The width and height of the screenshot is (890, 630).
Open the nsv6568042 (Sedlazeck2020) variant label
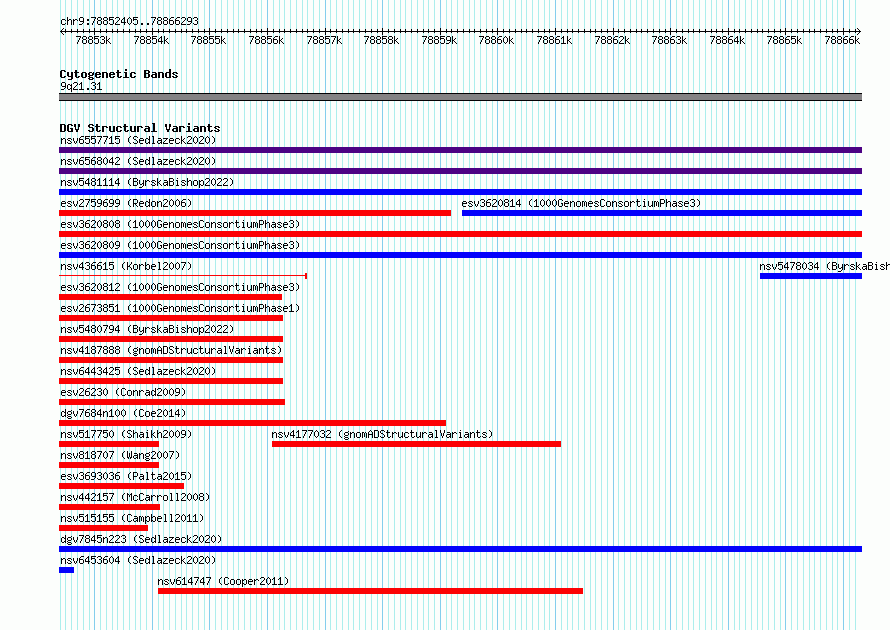[138, 161]
